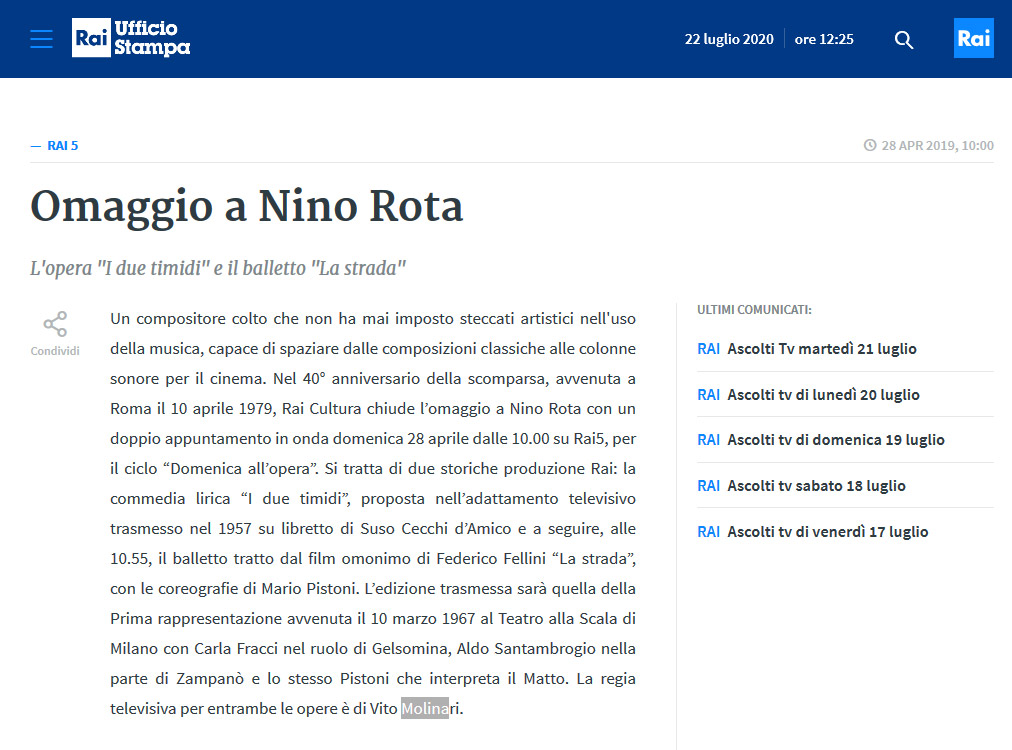The height and width of the screenshot is (750, 1012).
Task: Click the Rai Ufficio Stampa logo
Action: coord(131,38)
